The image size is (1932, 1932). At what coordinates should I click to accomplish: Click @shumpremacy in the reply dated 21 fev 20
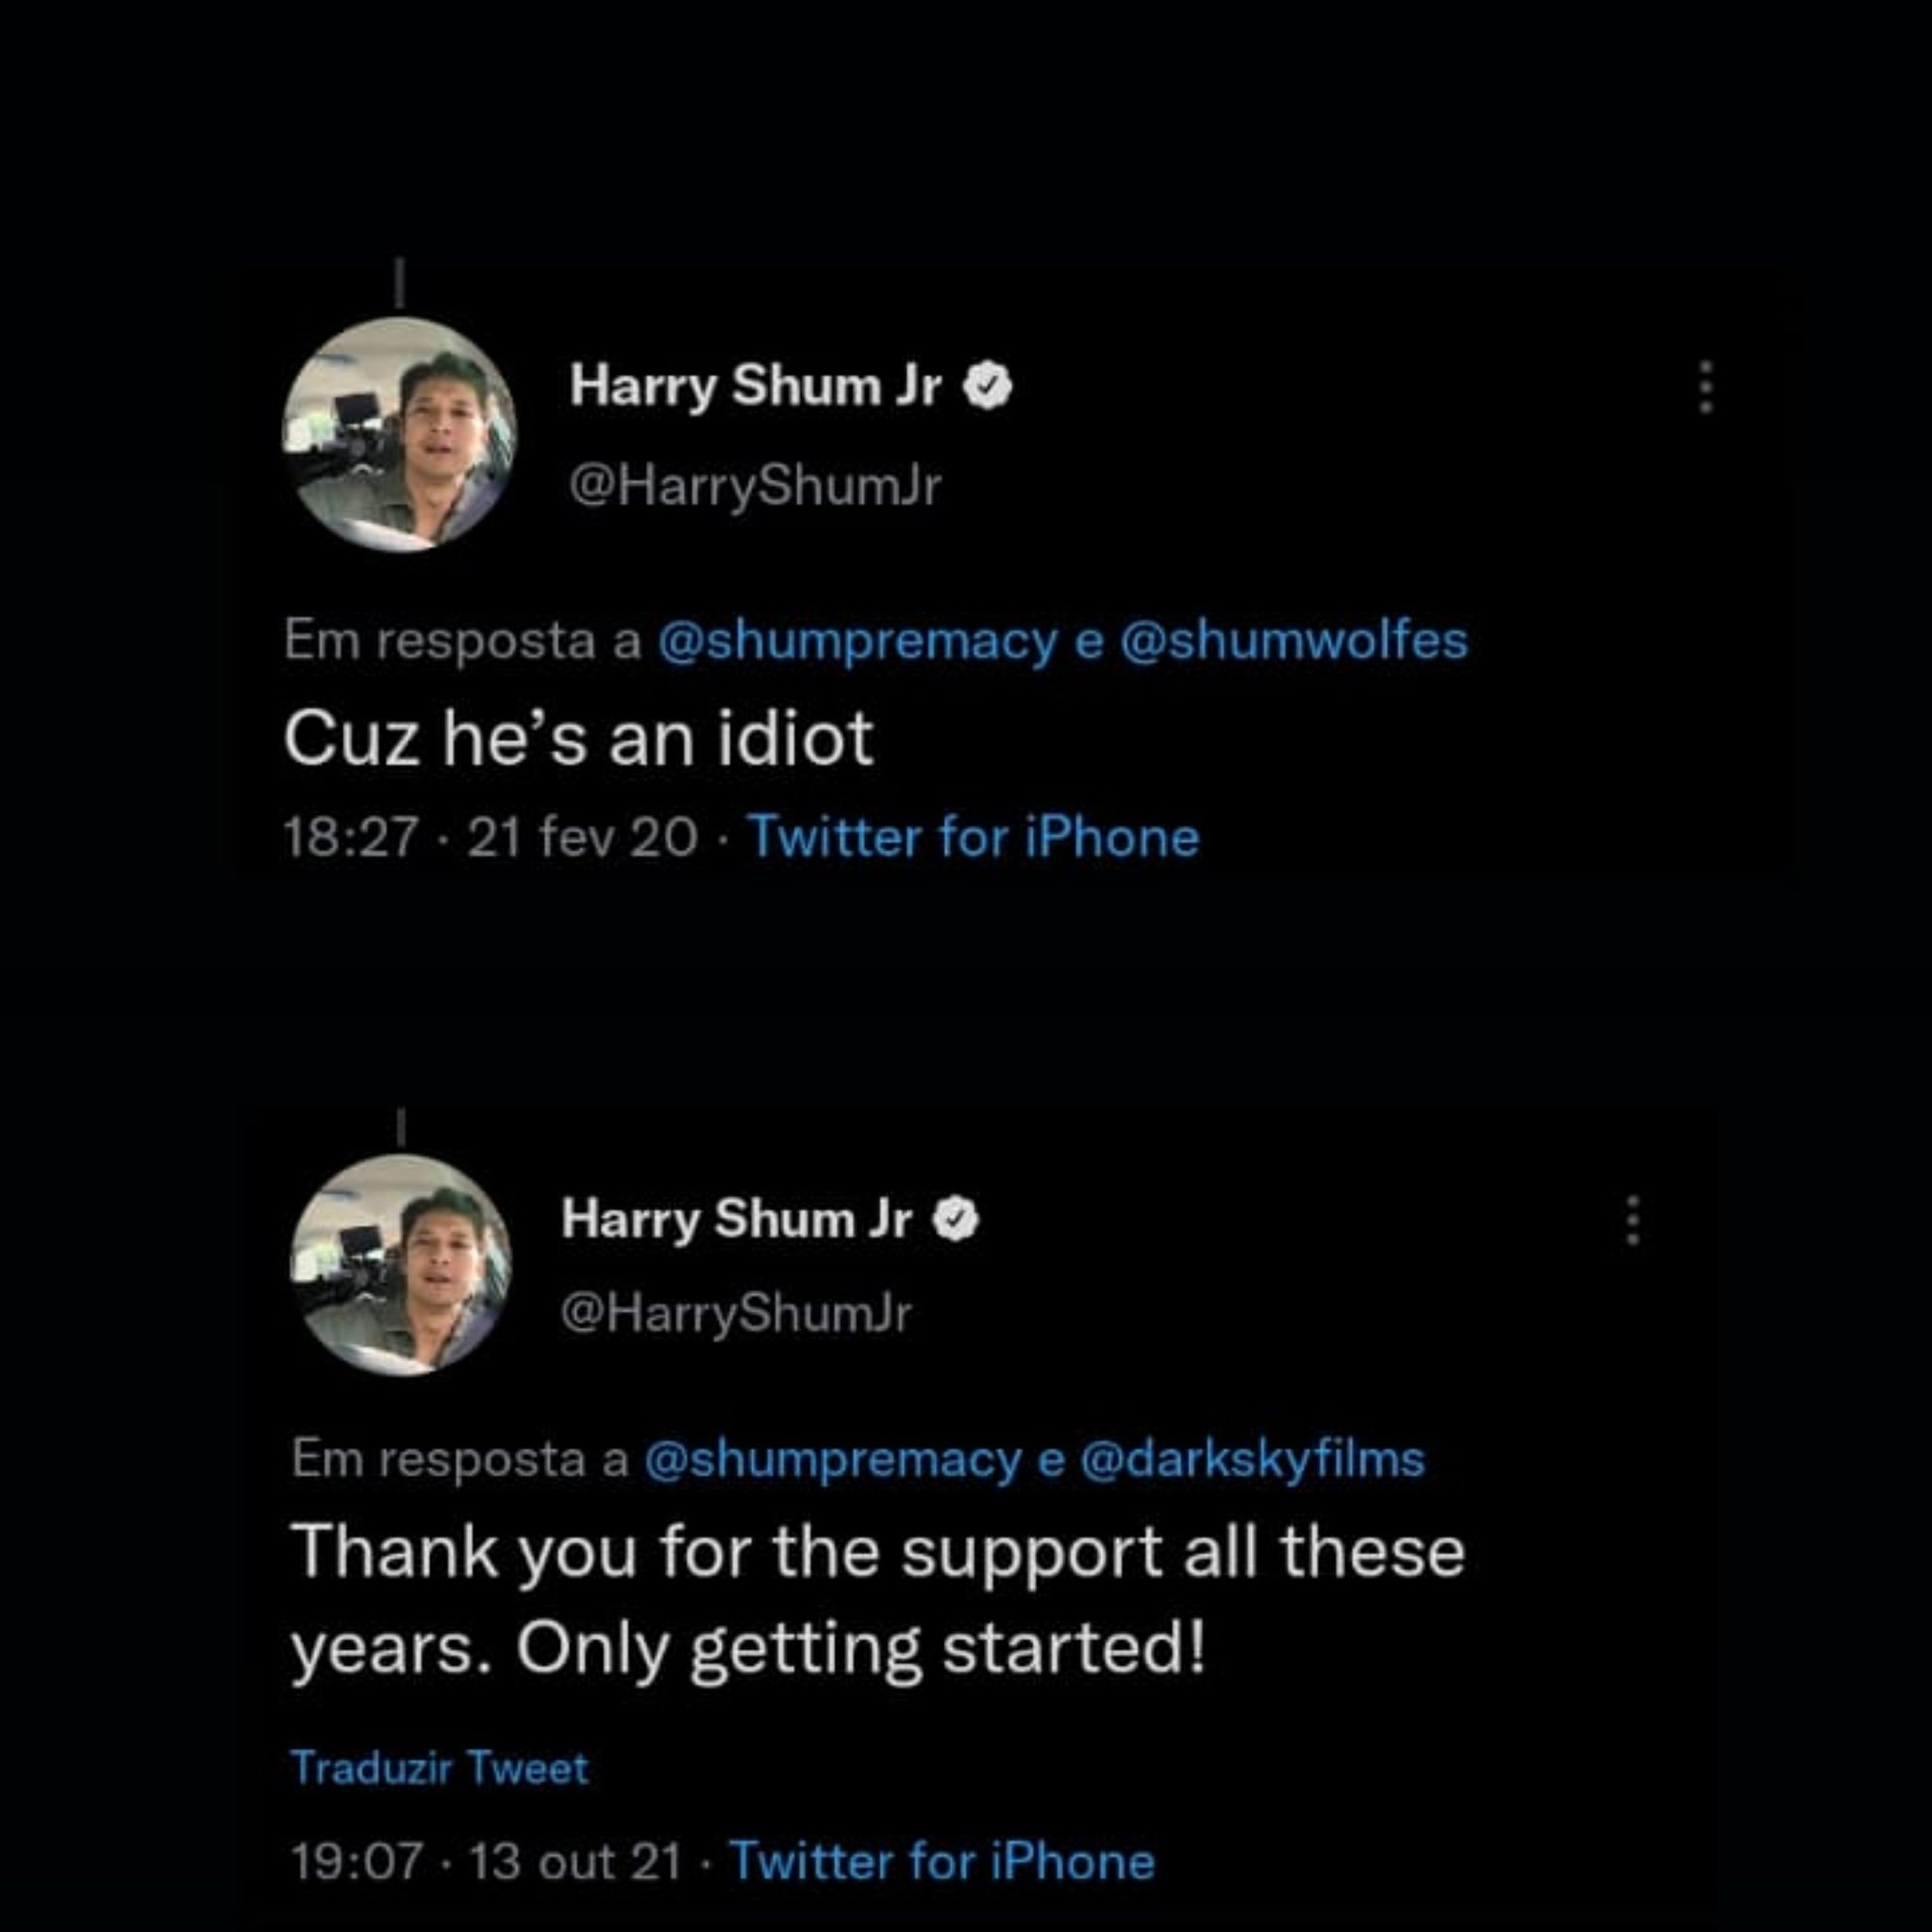pyautogui.click(x=857, y=641)
